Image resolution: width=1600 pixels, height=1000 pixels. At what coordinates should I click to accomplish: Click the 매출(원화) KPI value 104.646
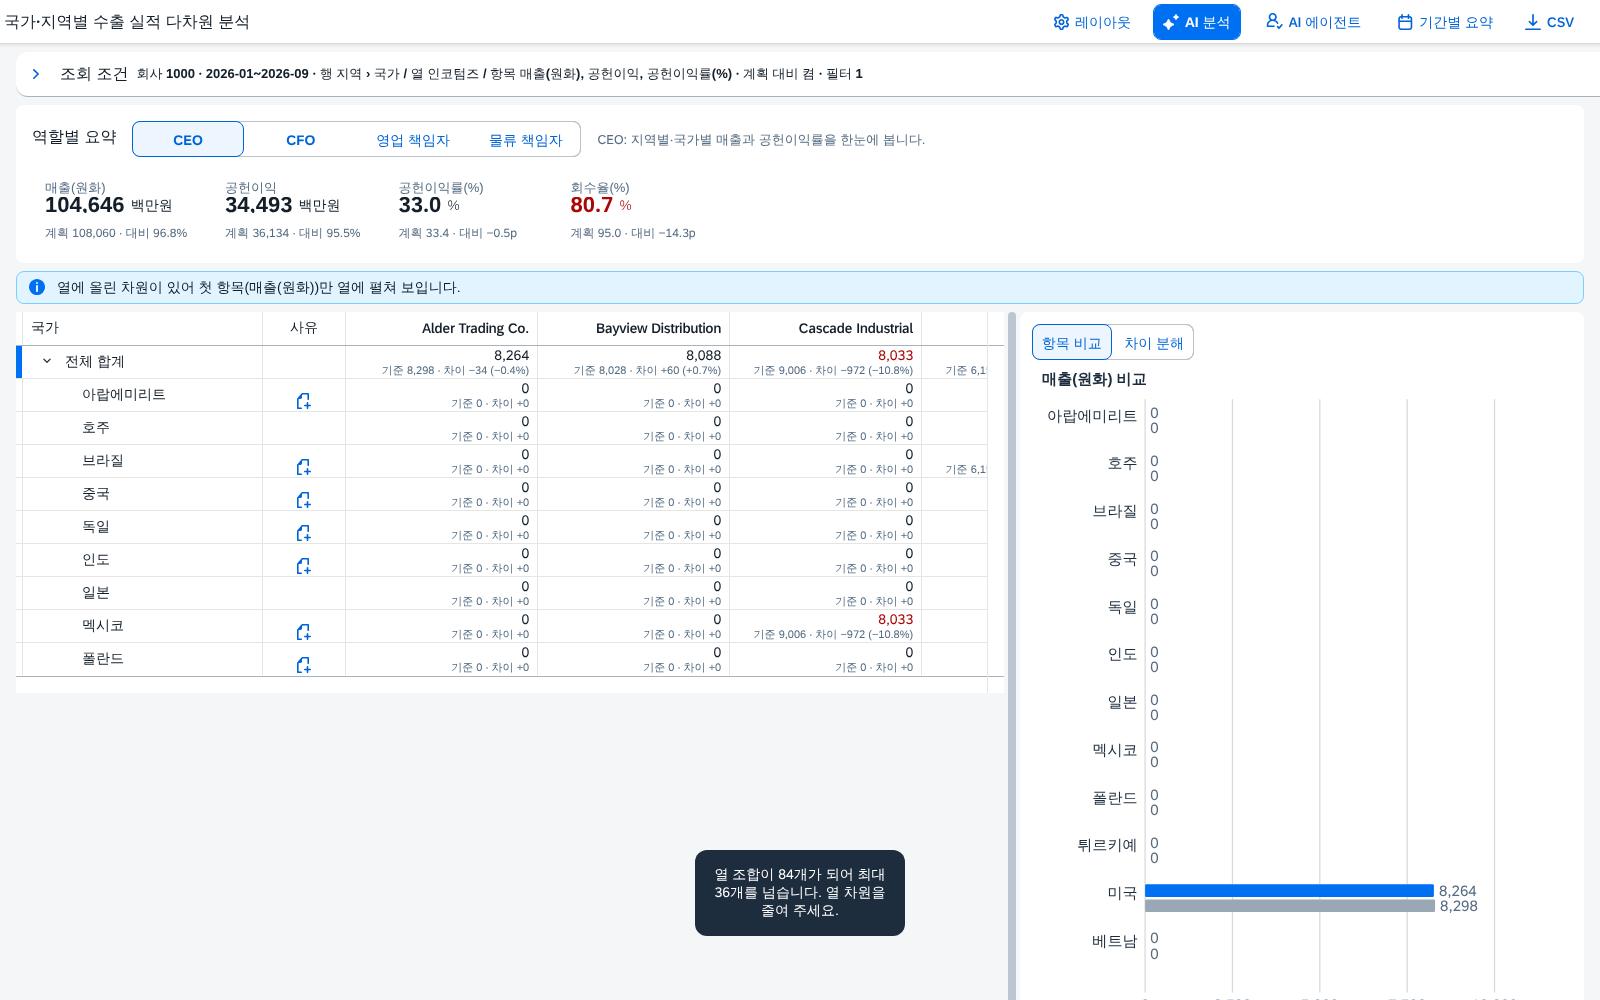pyautogui.click(x=84, y=205)
